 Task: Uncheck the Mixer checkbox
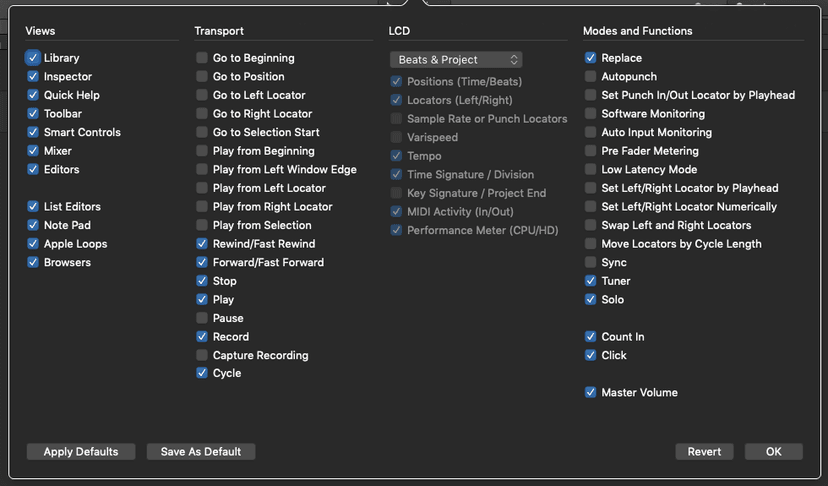33,151
